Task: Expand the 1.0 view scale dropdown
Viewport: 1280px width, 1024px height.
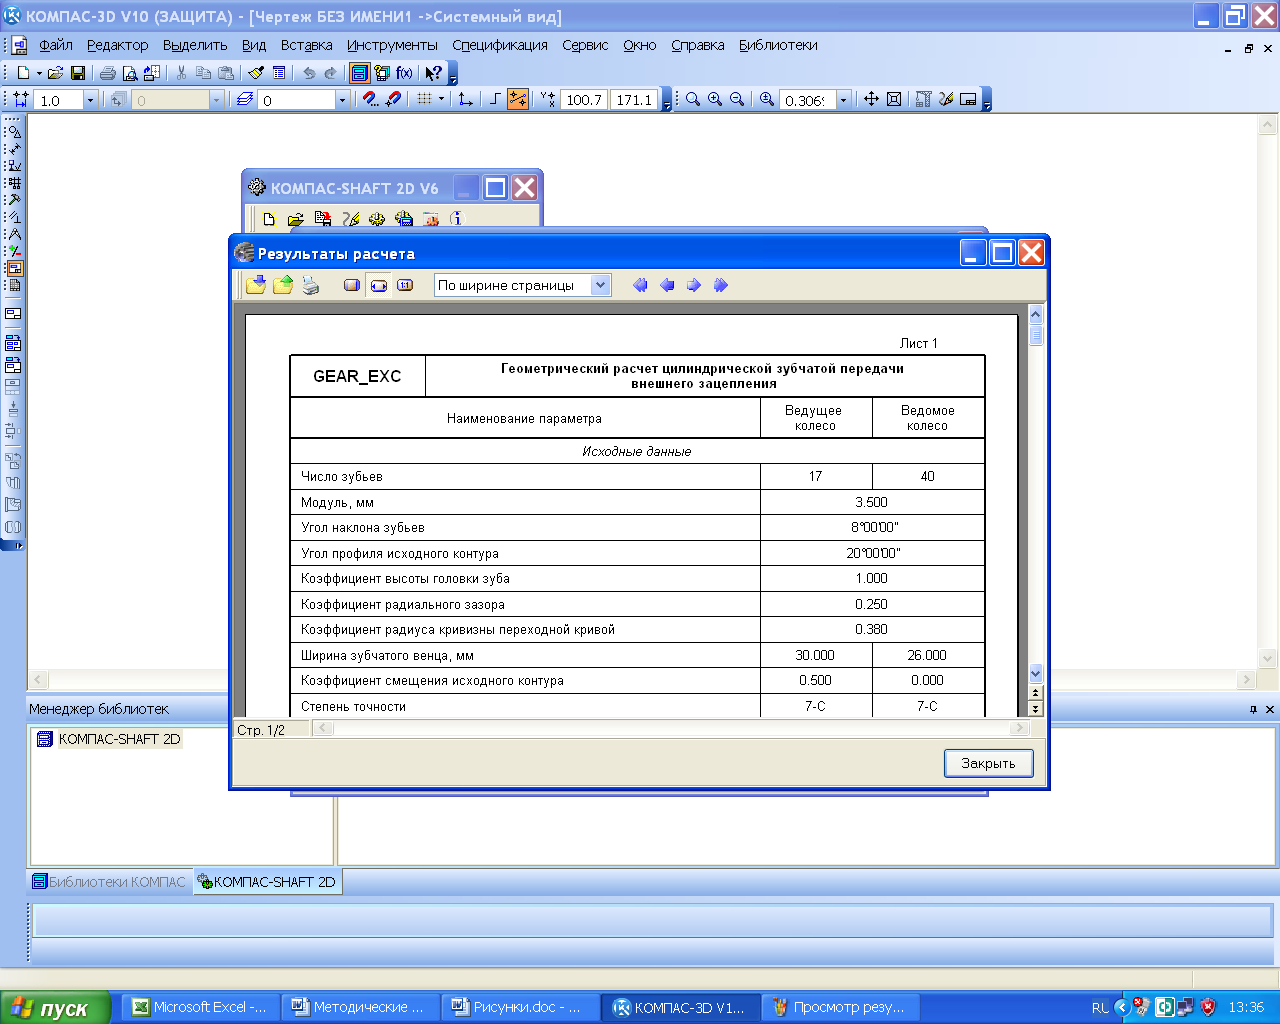Action: 90,100
